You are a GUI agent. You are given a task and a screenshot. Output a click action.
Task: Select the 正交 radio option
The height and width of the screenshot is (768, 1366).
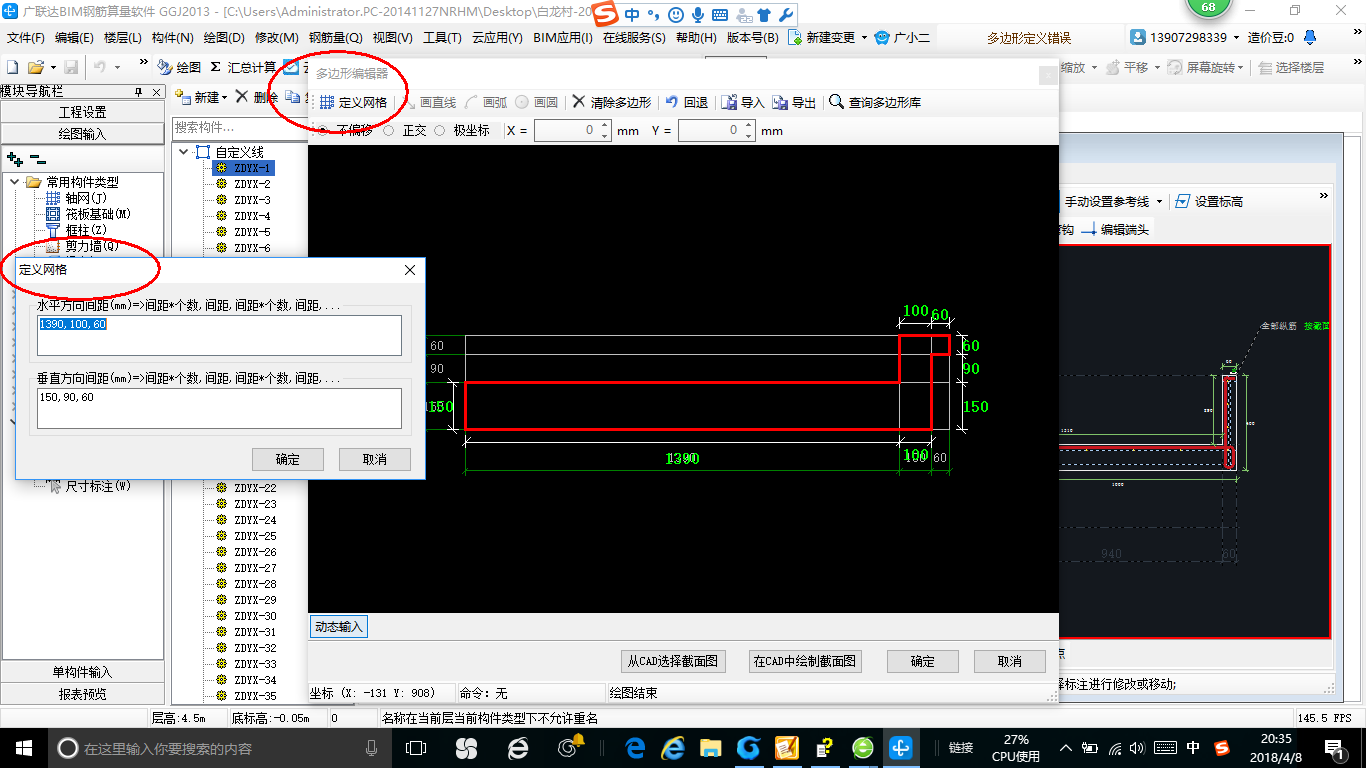click(388, 130)
